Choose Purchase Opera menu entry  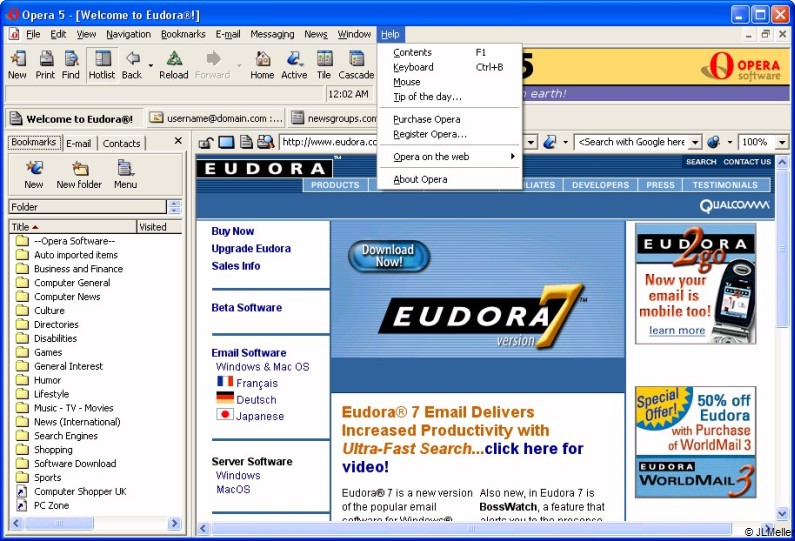(450, 119)
